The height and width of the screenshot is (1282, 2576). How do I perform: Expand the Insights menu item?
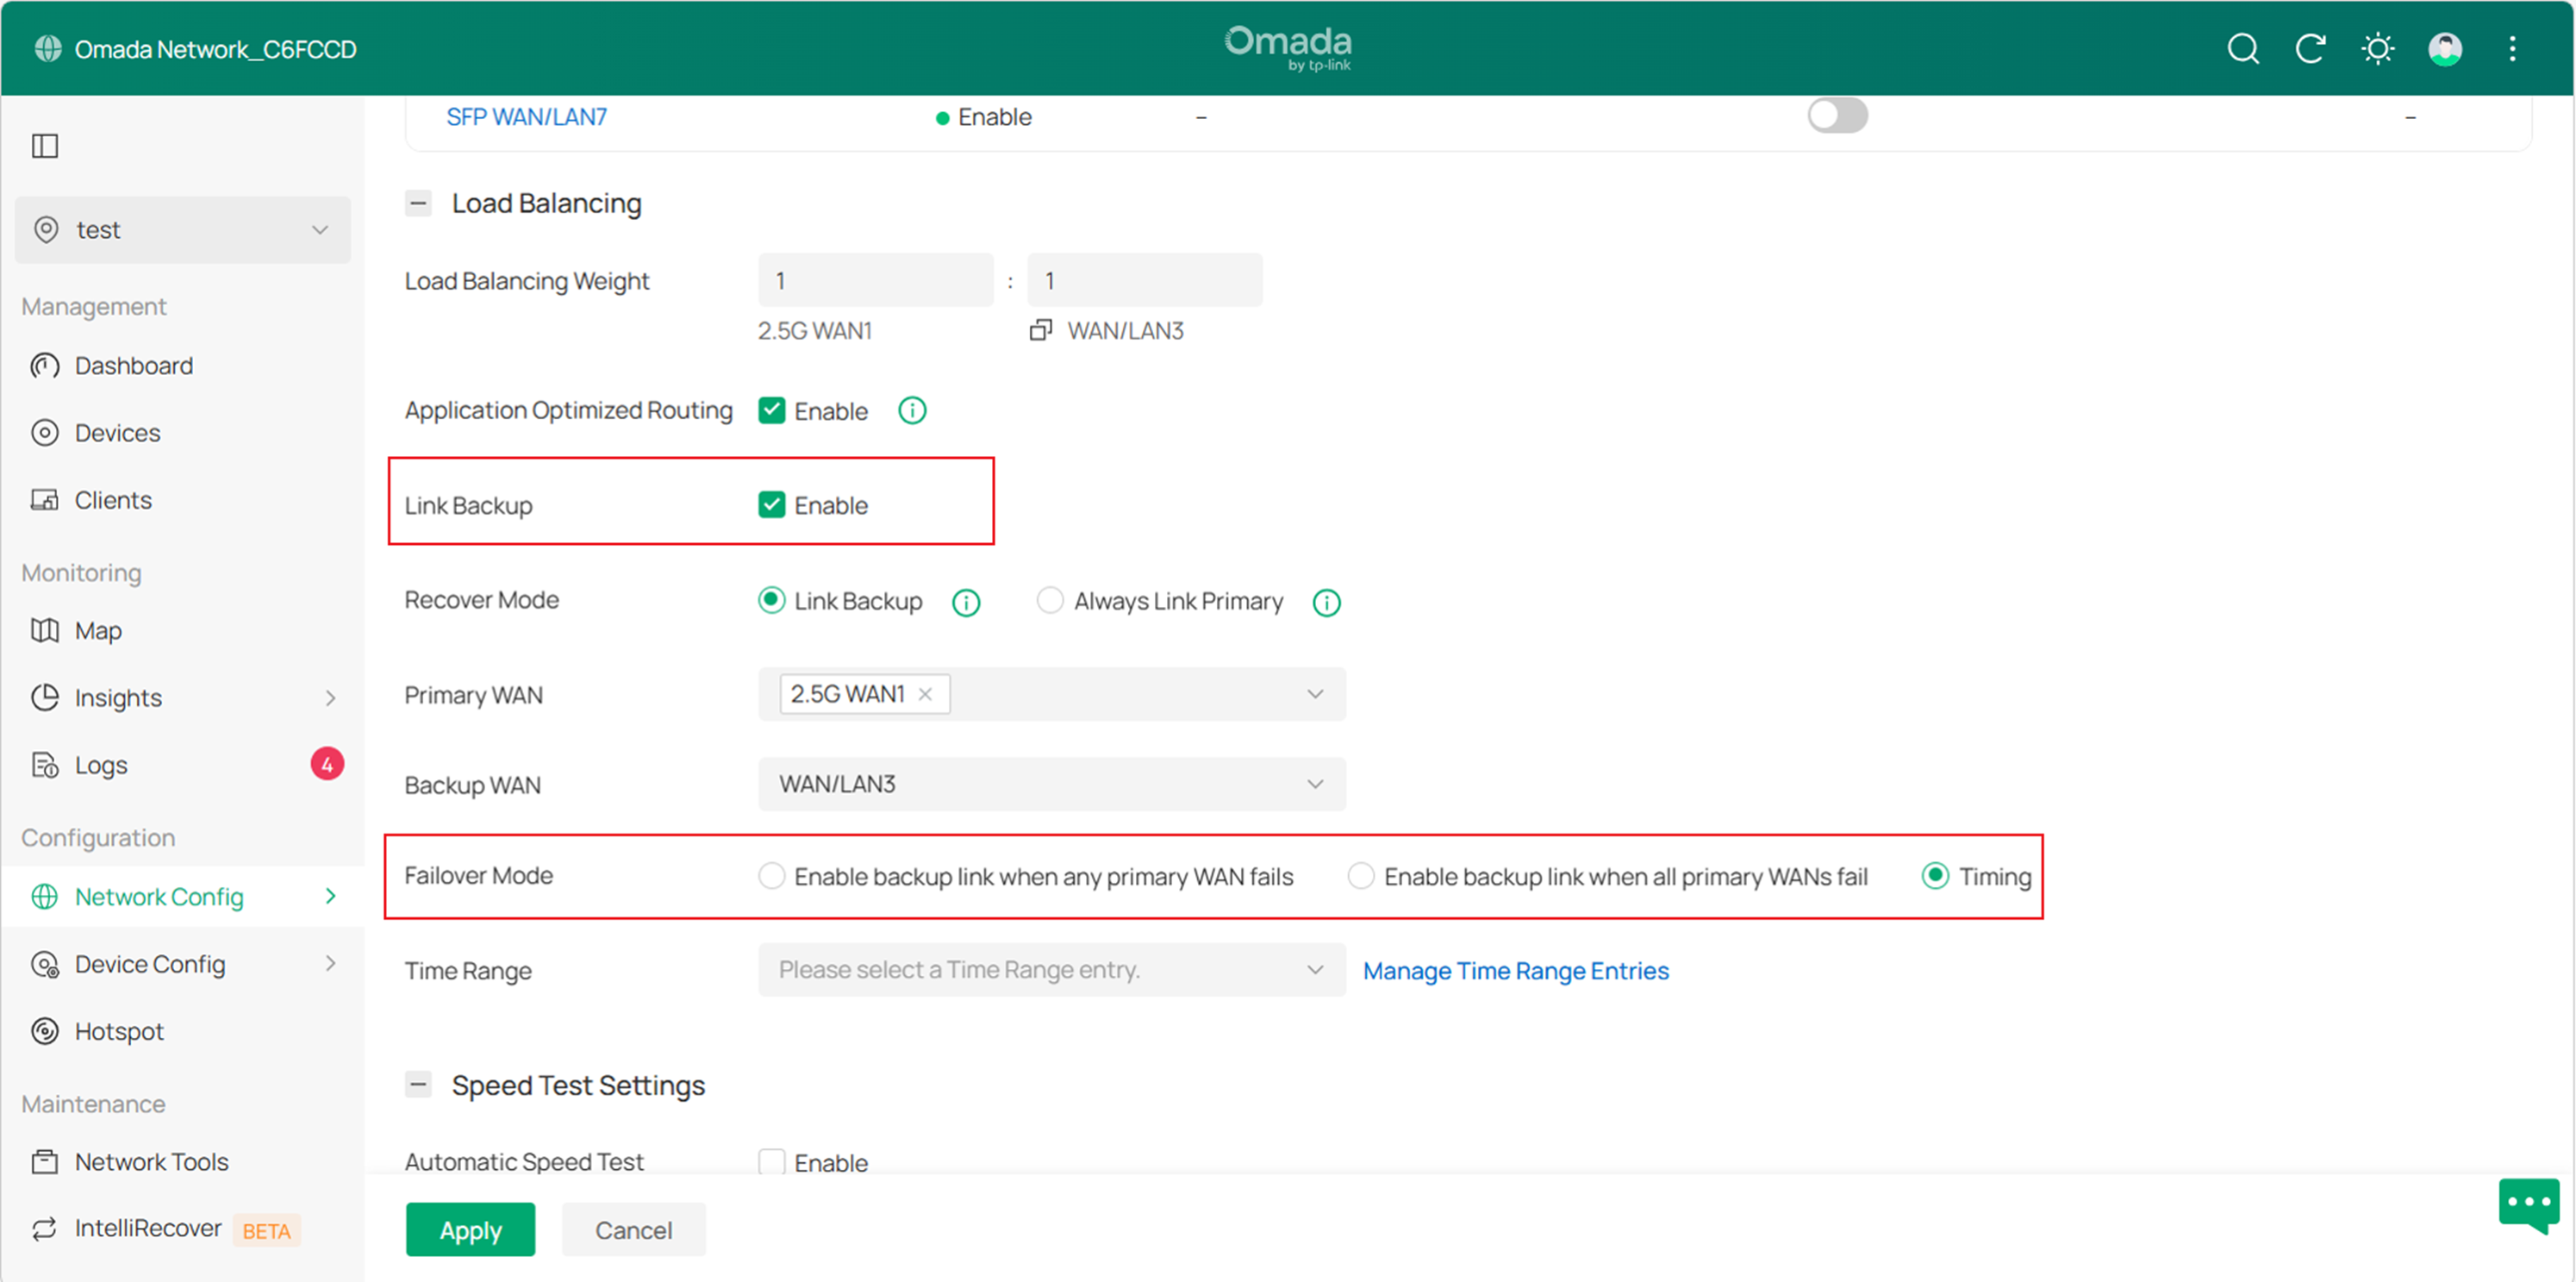(x=117, y=697)
